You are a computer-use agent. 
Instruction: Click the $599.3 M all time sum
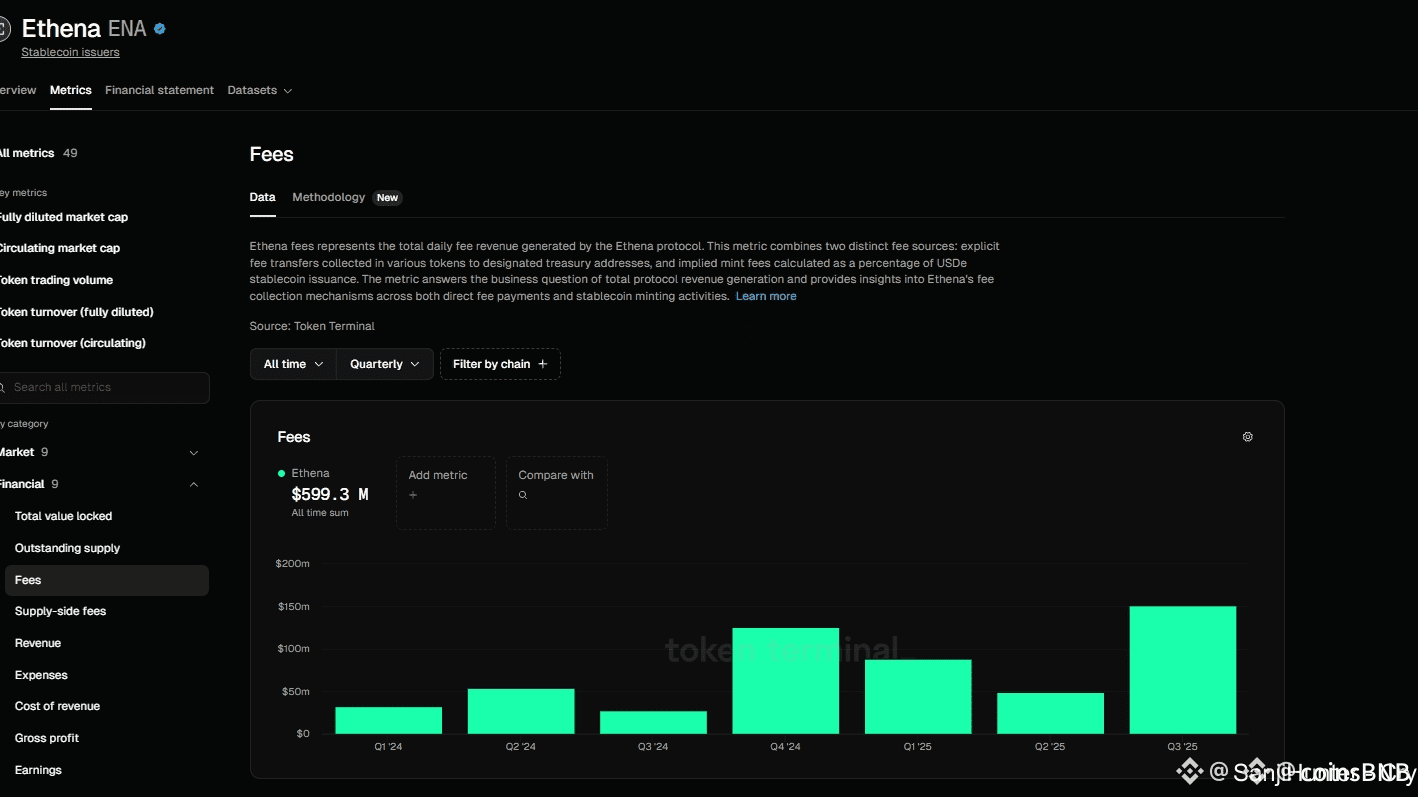(x=330, y=494)
